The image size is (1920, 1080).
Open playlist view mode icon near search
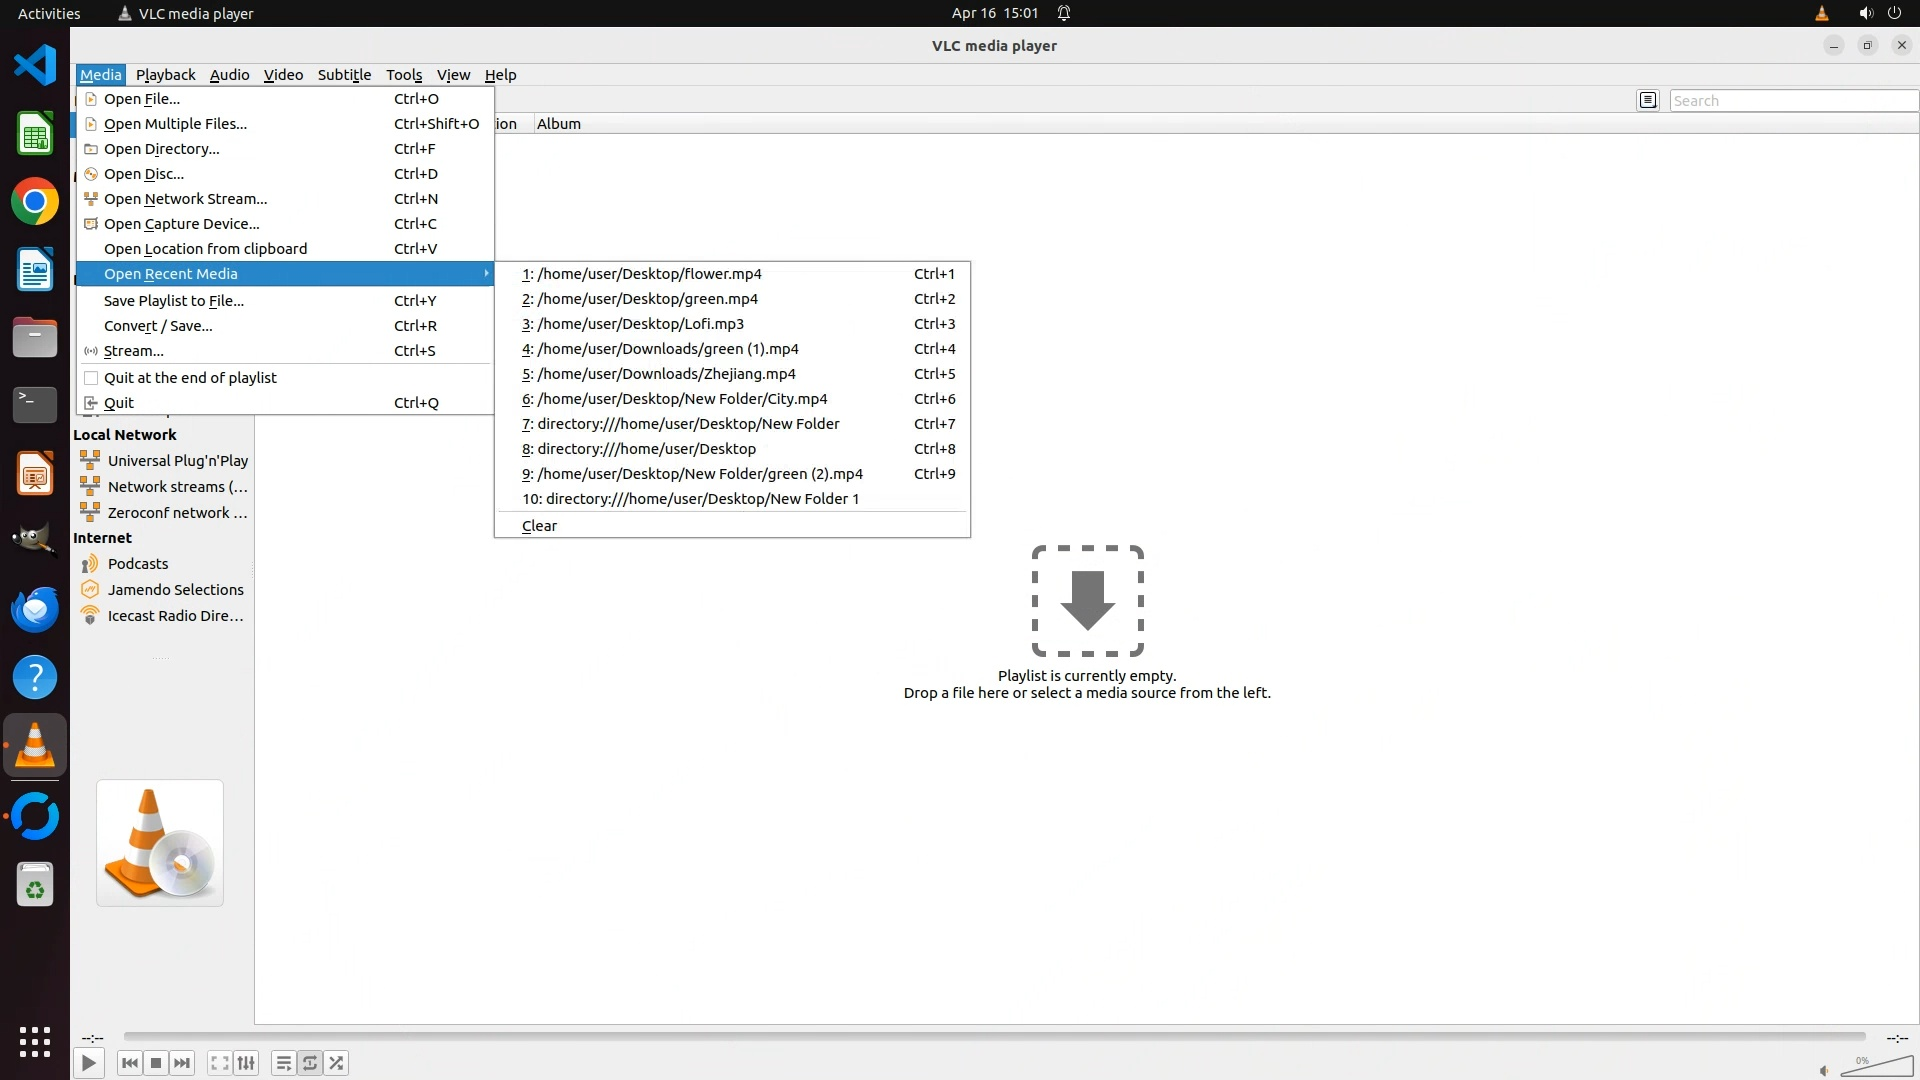point(1648,100)
